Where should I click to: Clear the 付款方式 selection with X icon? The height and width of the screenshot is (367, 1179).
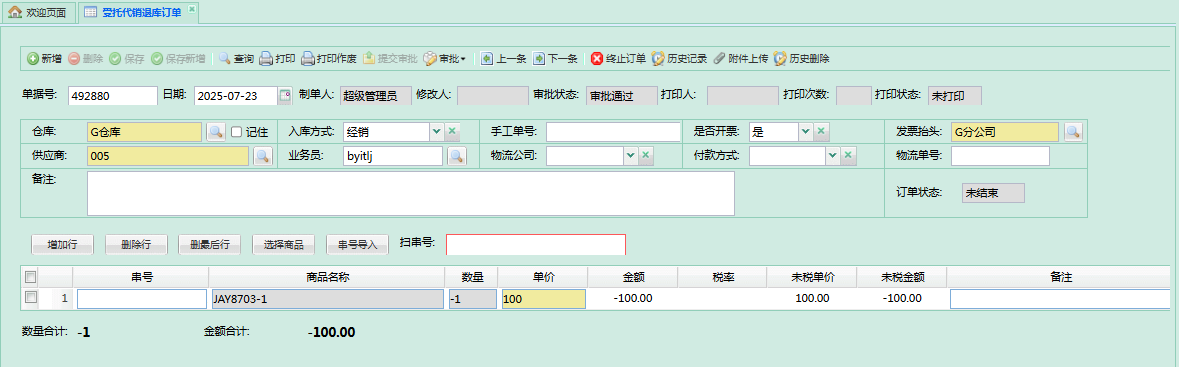click(848, 156)
